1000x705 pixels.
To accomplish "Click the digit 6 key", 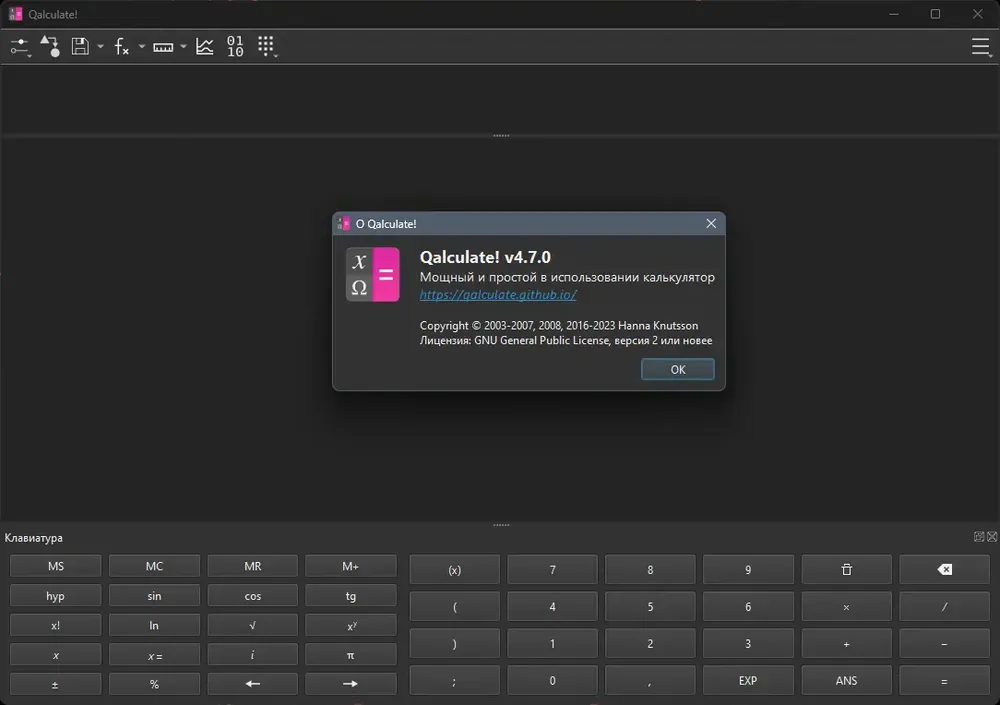I will pyautogui.click(x=748, y=607).
